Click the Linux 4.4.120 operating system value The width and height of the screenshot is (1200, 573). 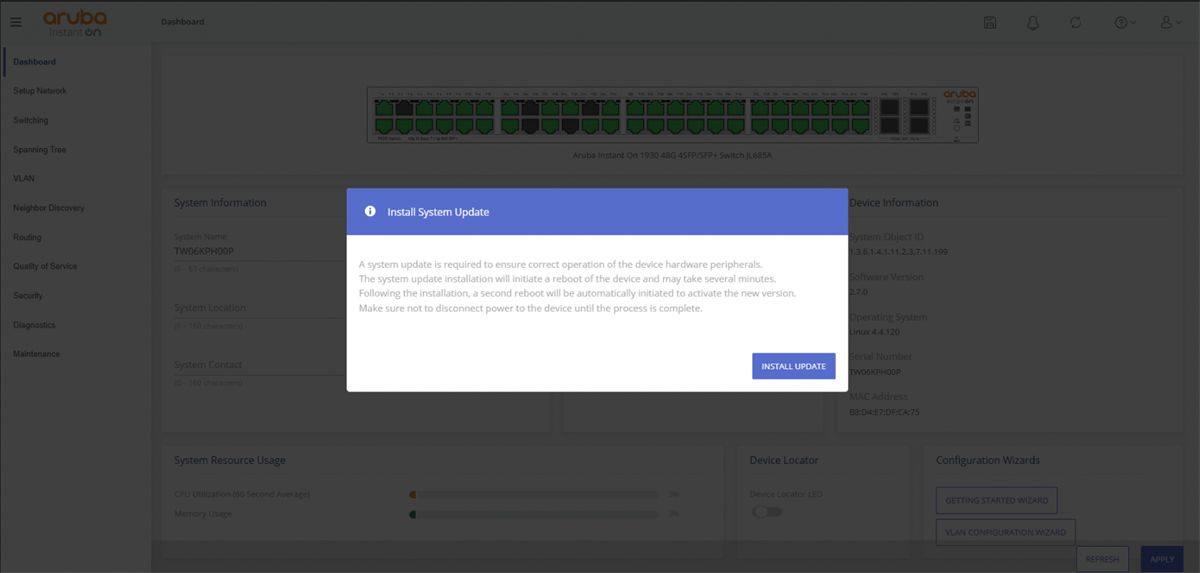874,331
